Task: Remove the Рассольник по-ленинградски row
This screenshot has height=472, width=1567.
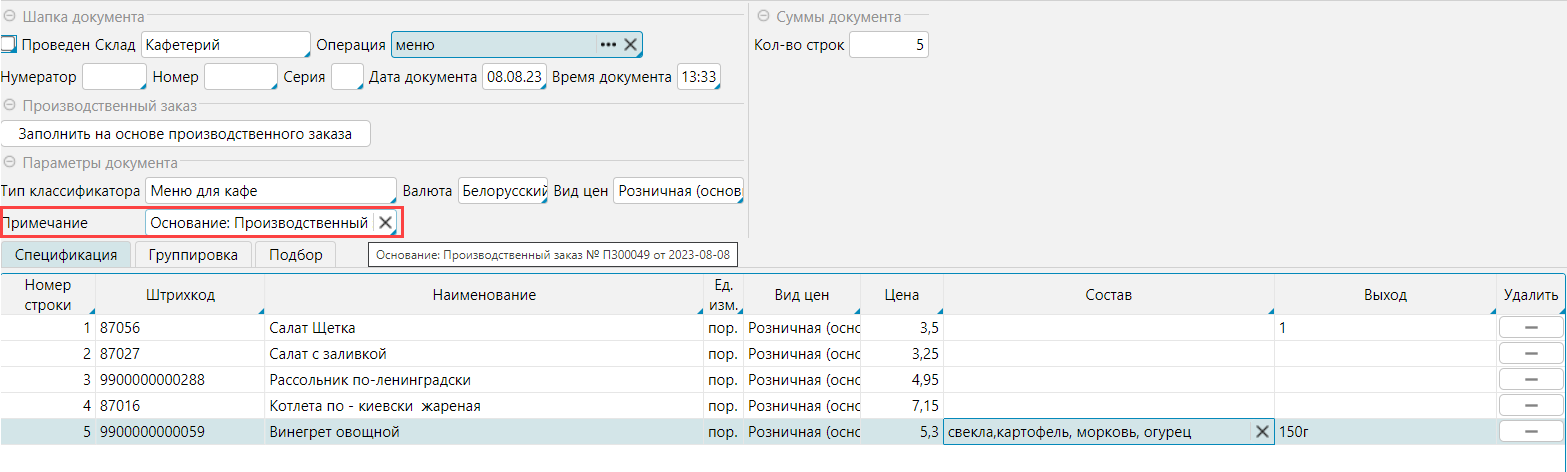Action: tap(1530, 380)
